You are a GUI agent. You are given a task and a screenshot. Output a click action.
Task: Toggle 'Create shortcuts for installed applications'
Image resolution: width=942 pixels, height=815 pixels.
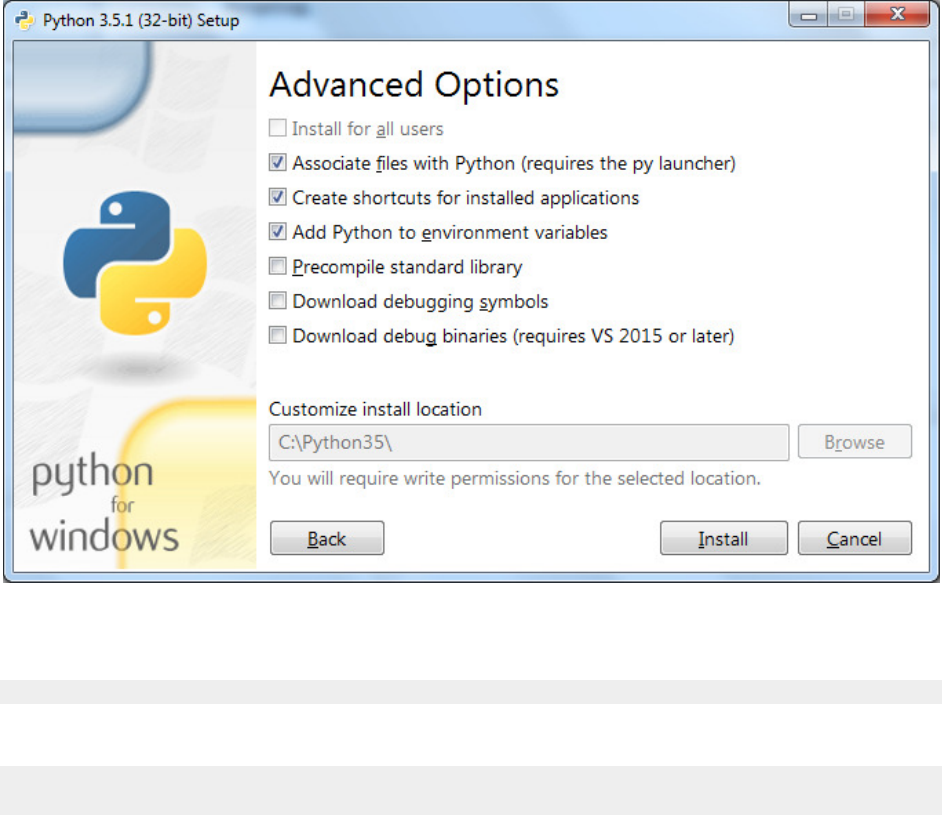click(278, 197)
